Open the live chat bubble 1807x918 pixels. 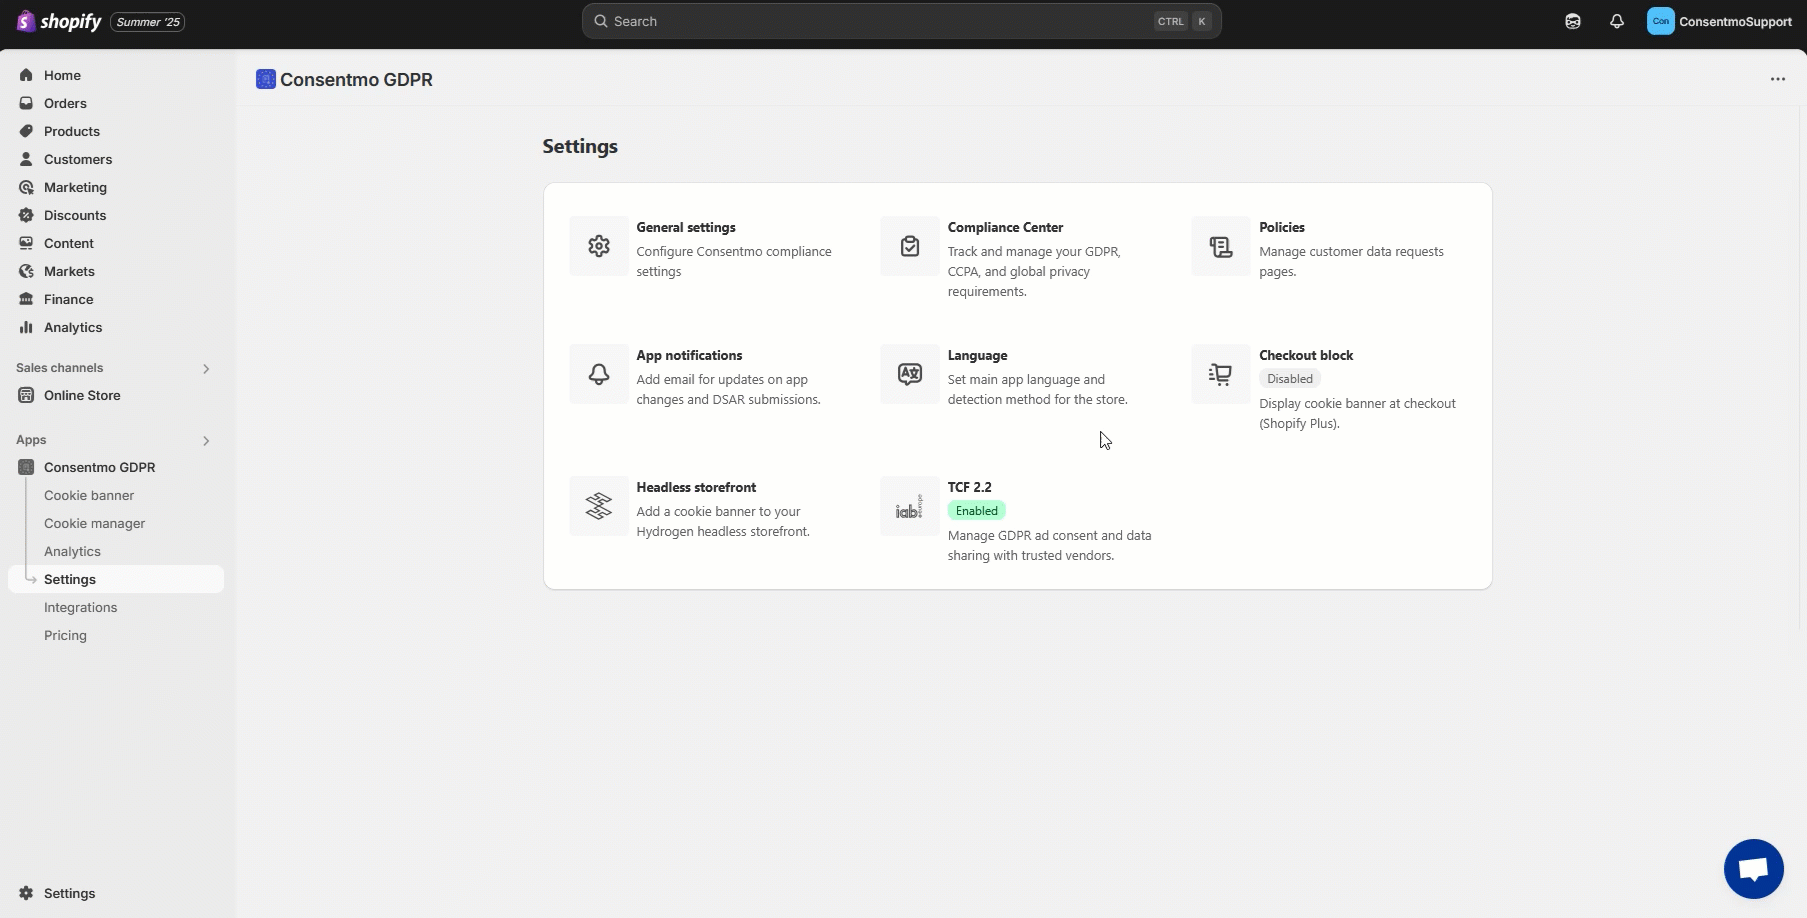point(1754,869)
